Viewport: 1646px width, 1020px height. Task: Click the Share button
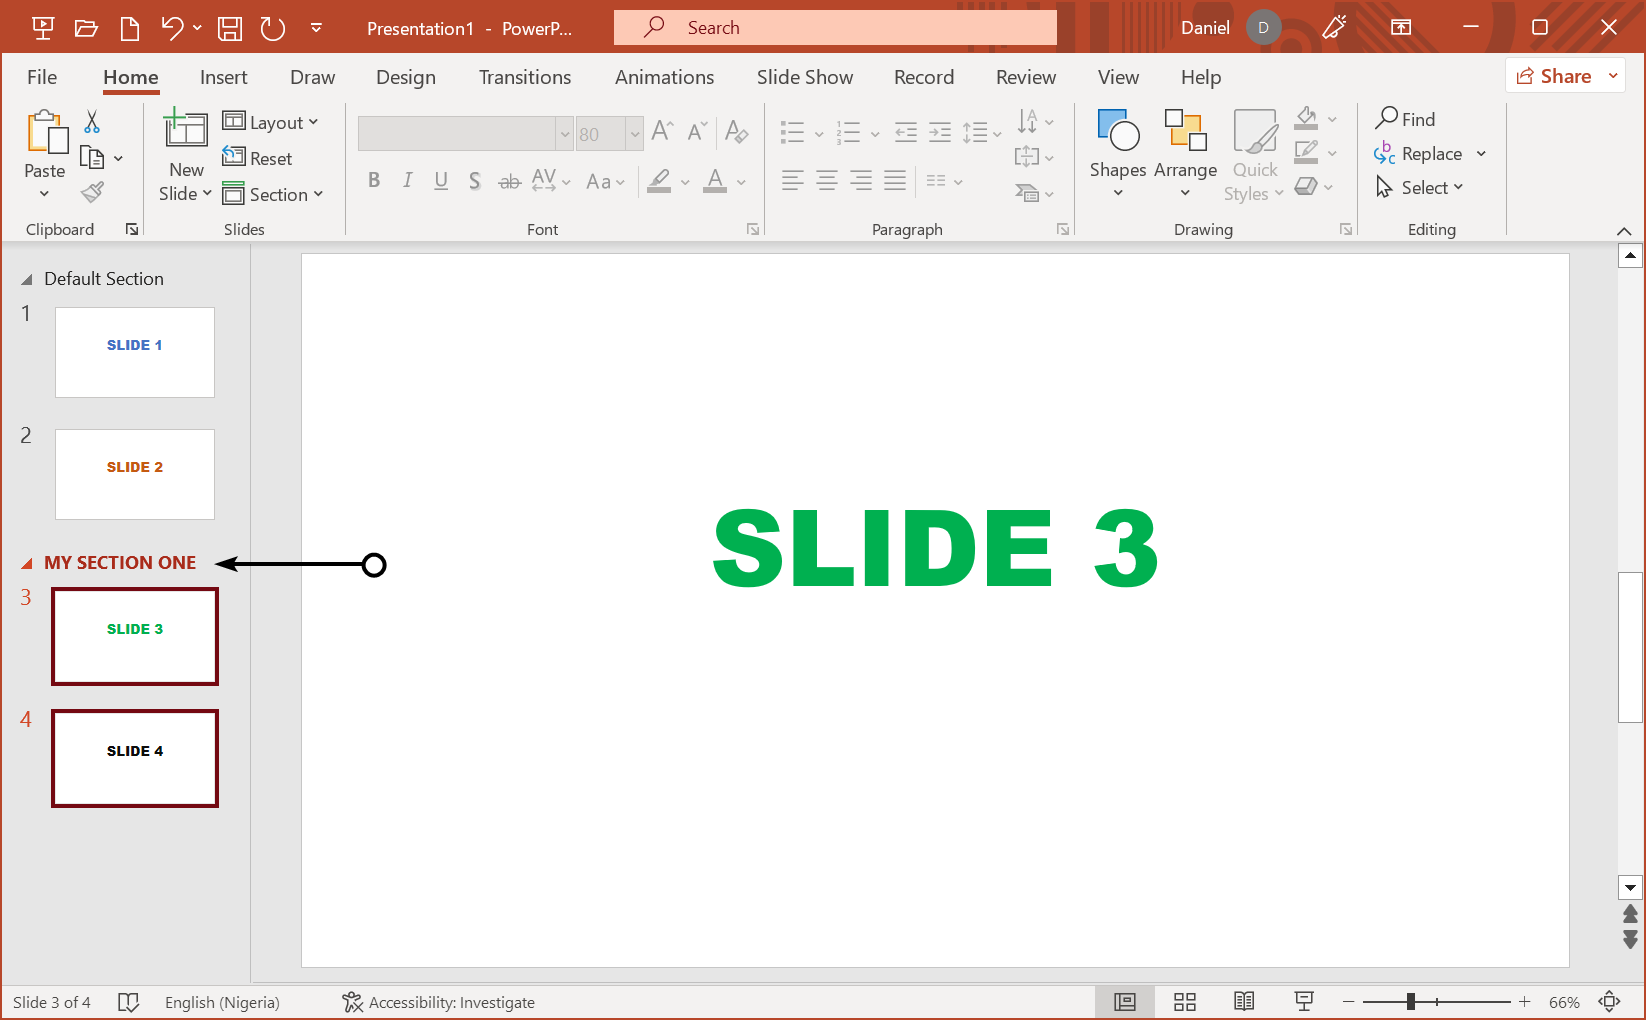[x=1557, y=75]
